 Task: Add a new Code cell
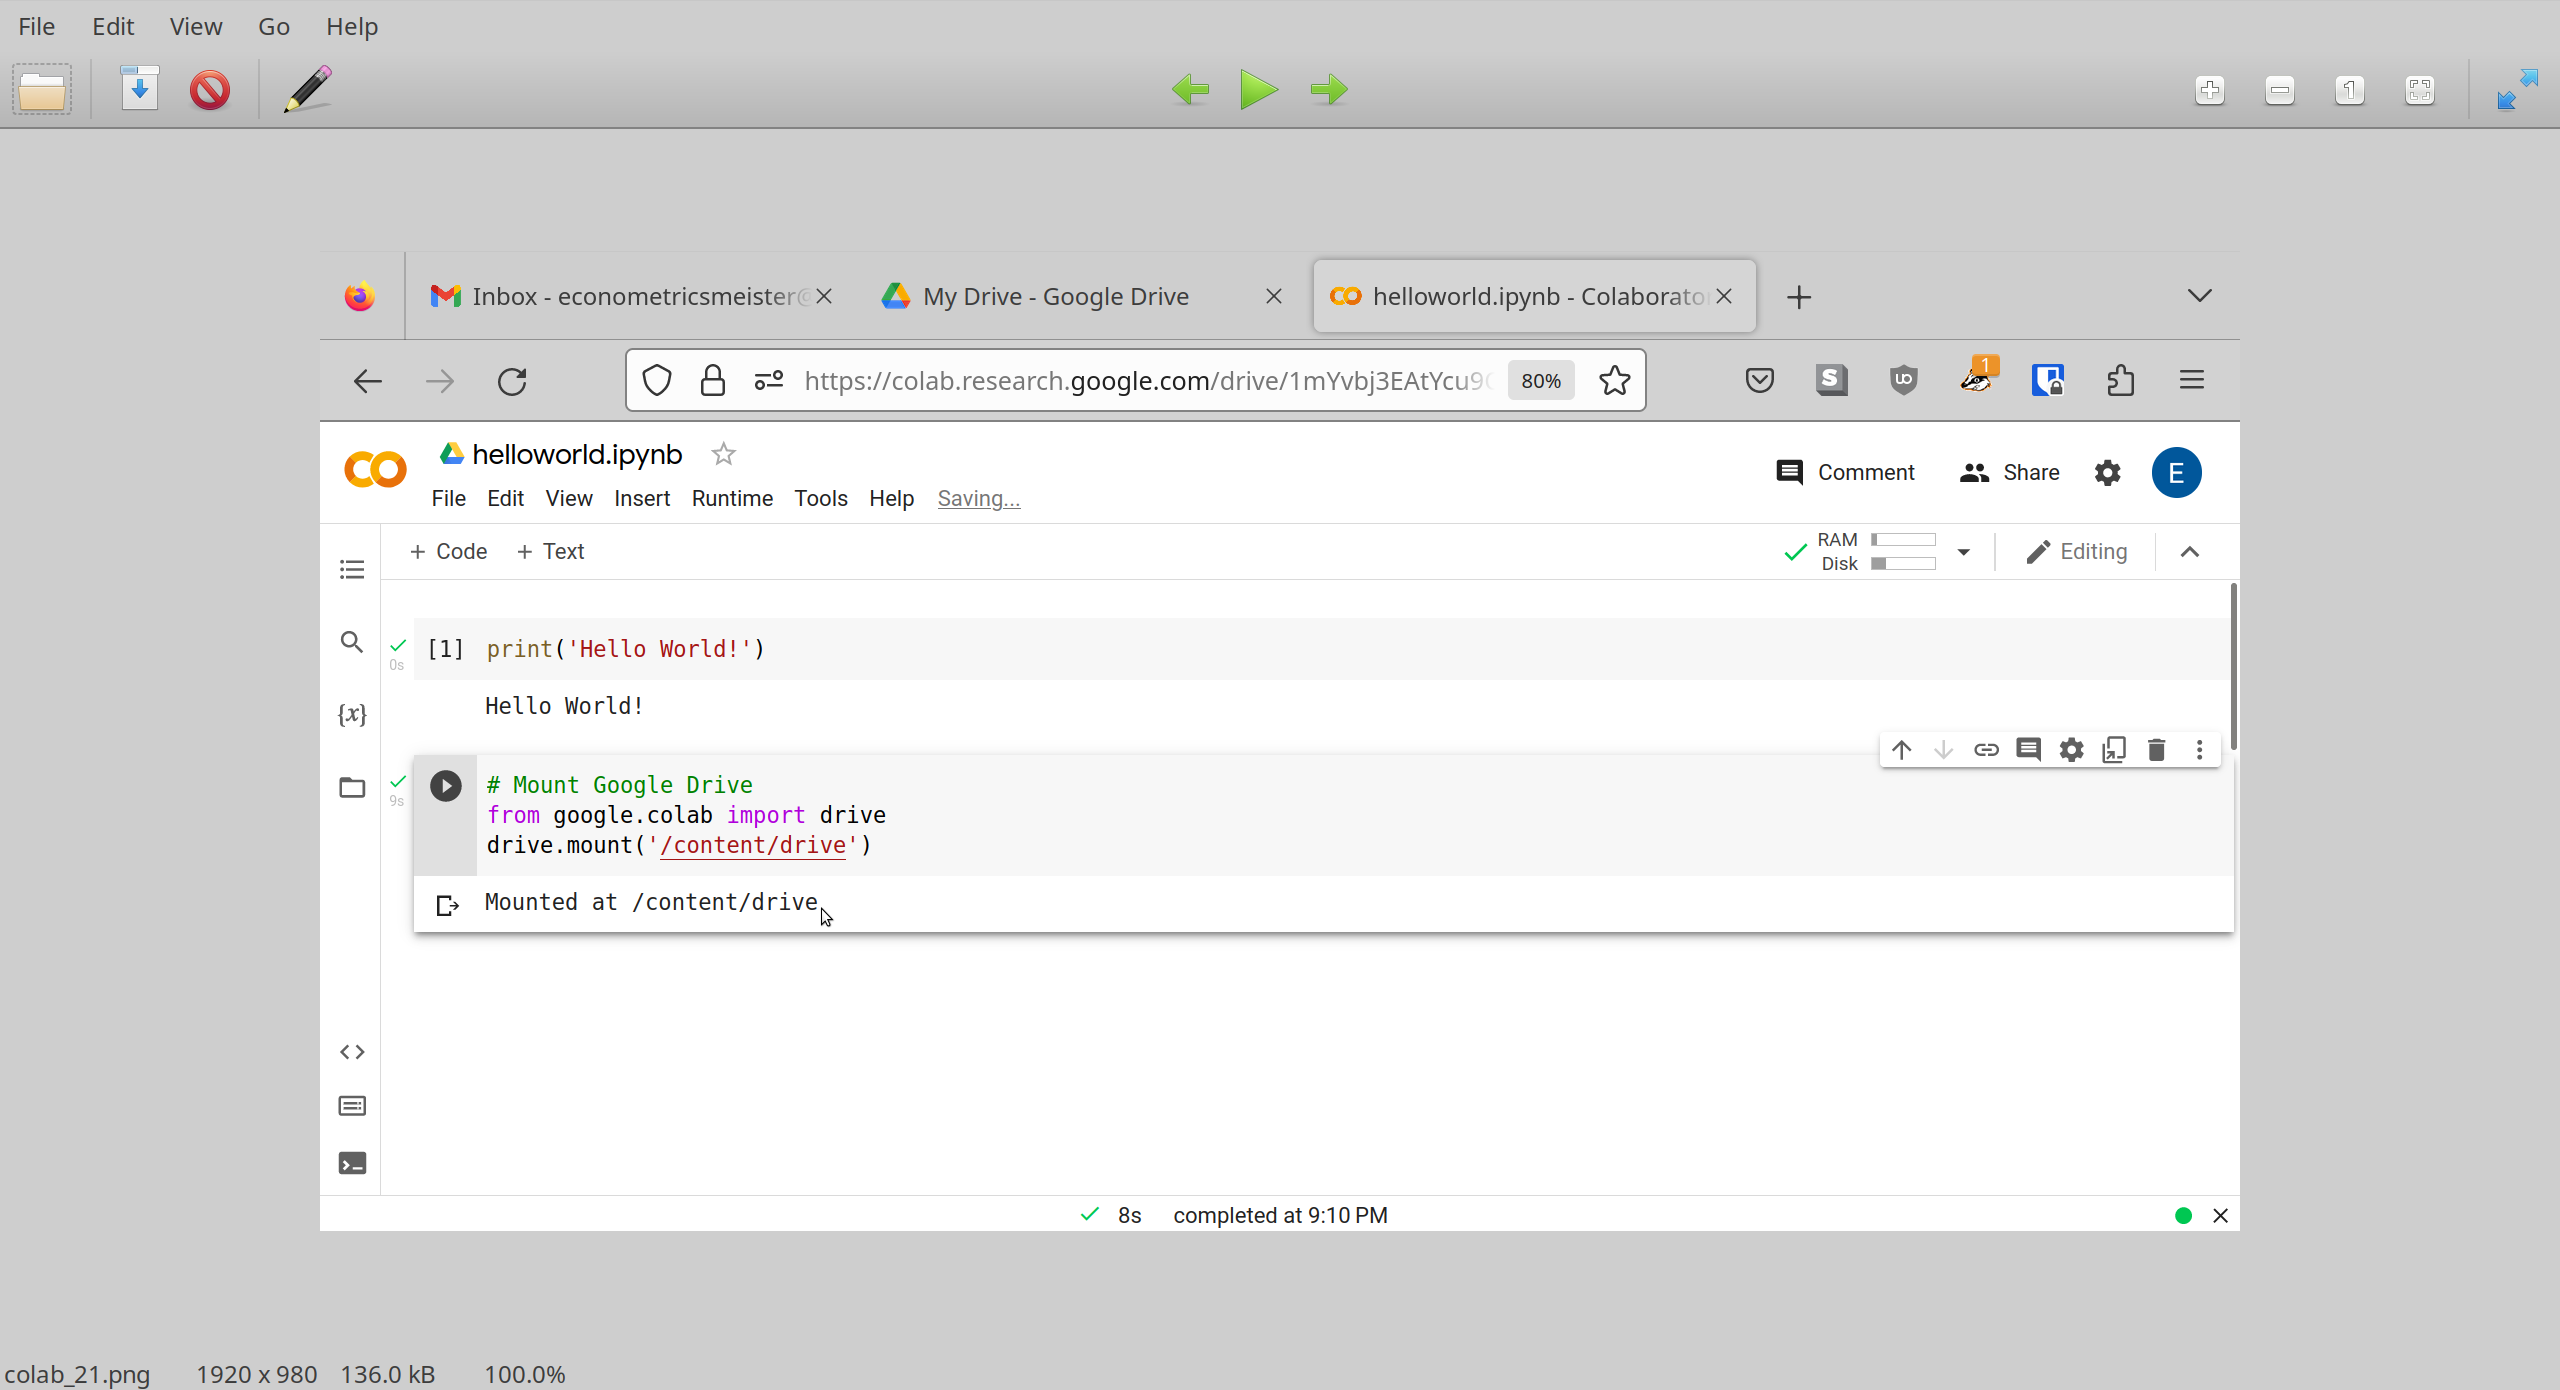(448, 551)
